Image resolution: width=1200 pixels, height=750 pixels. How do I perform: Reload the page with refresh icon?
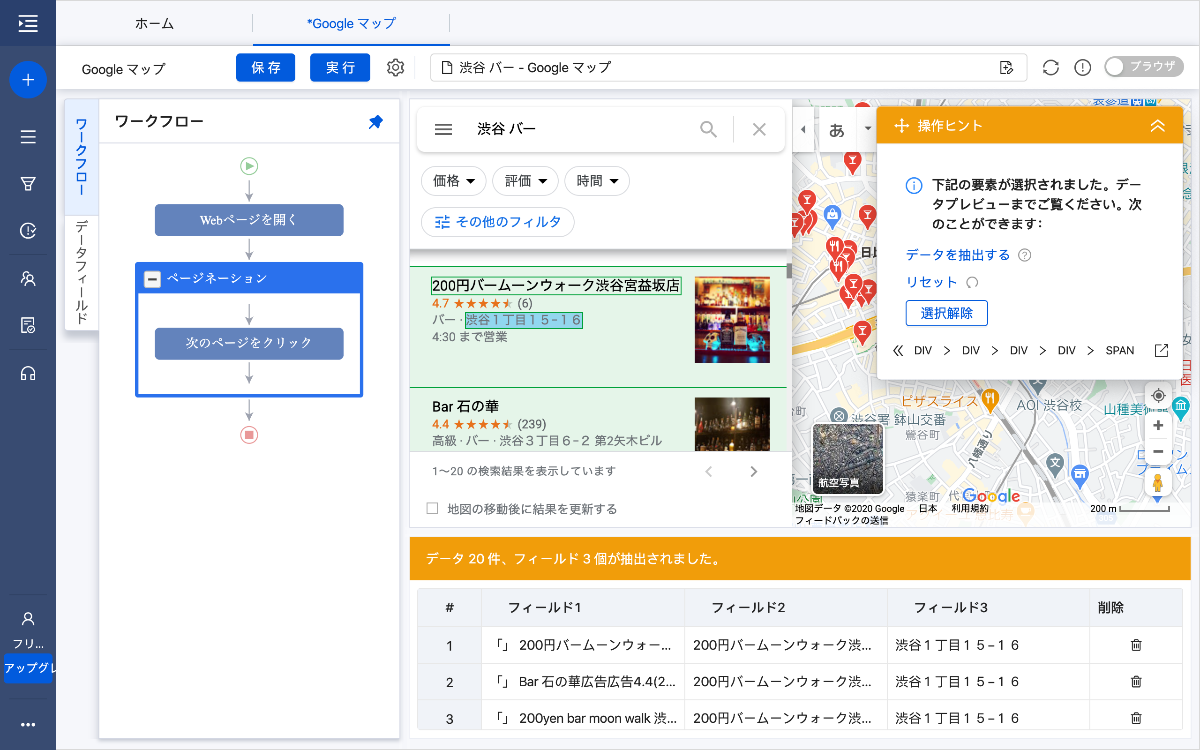pos(1050,68)
